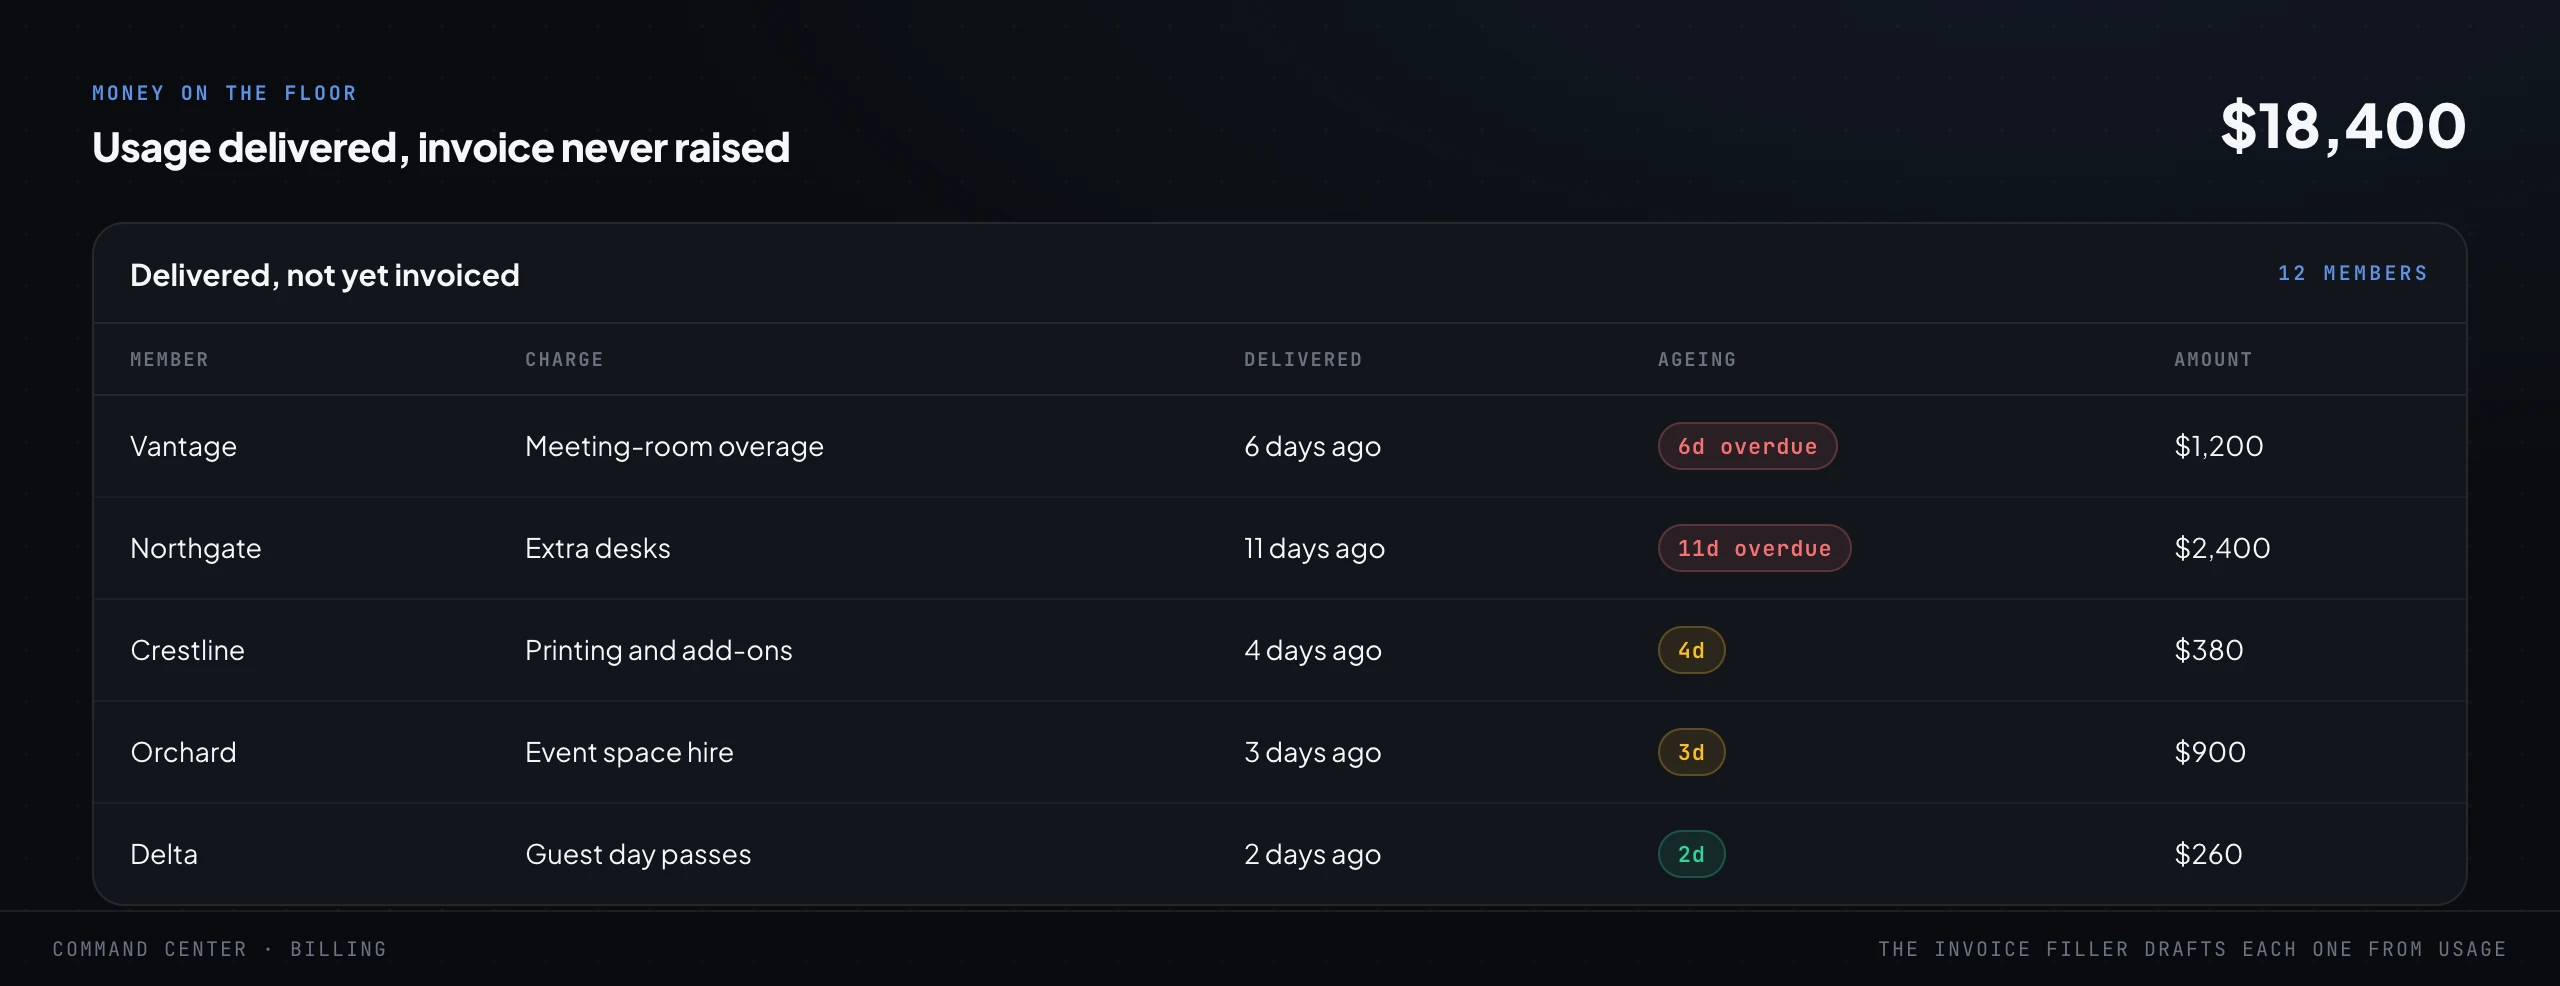This screenshot has height=986, width=2560.
Task: Sort by the Charge column header
Action: click(x=564, y=359)
